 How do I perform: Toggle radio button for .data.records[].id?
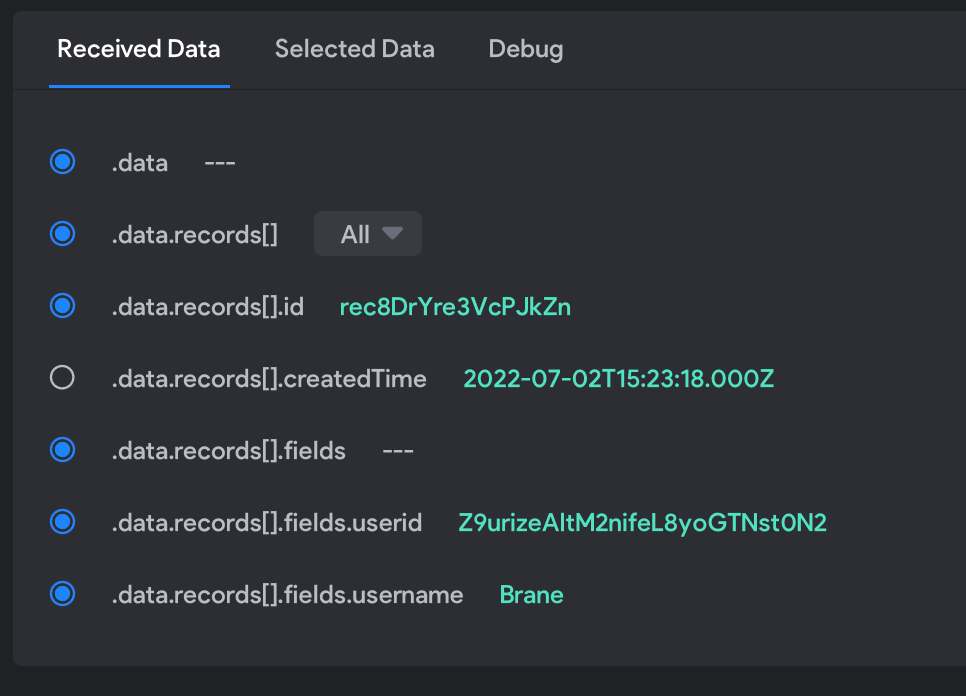coord(62,306)
